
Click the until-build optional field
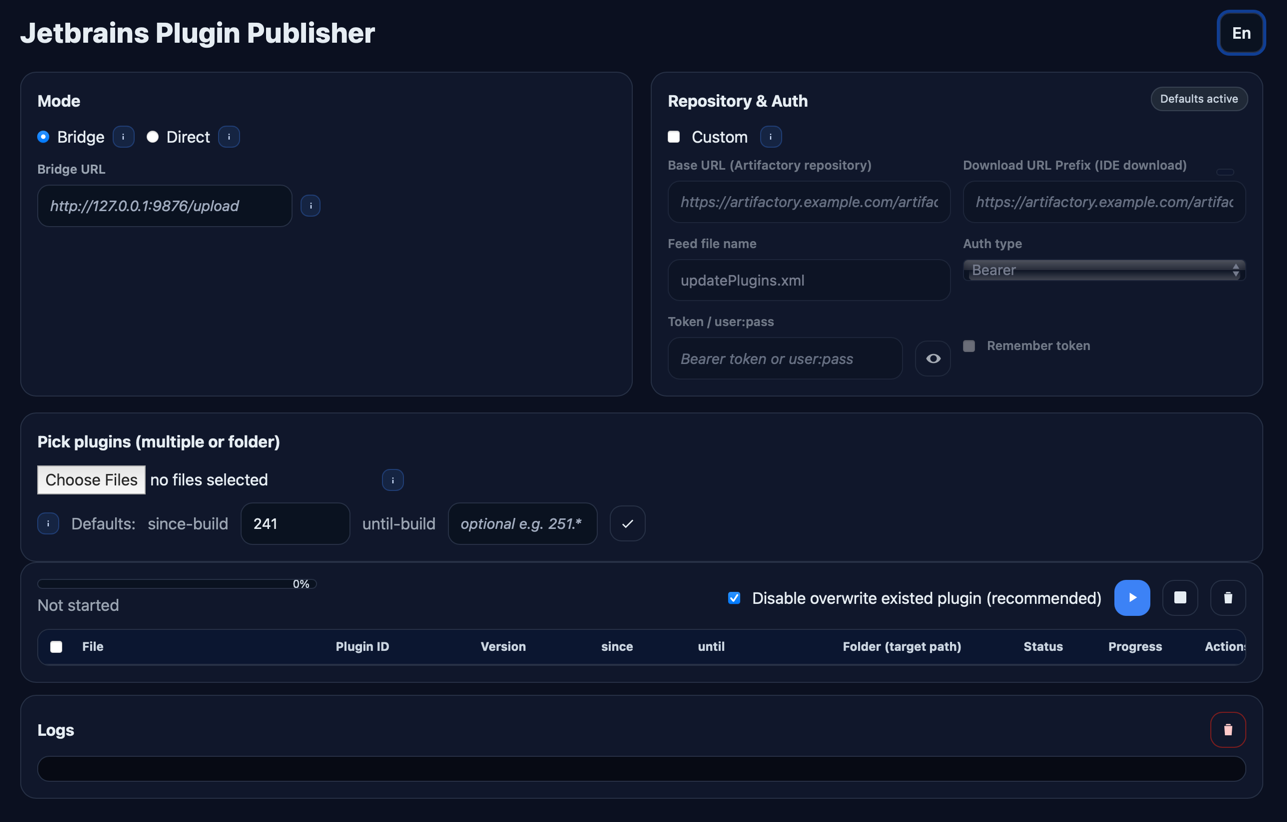522,524
